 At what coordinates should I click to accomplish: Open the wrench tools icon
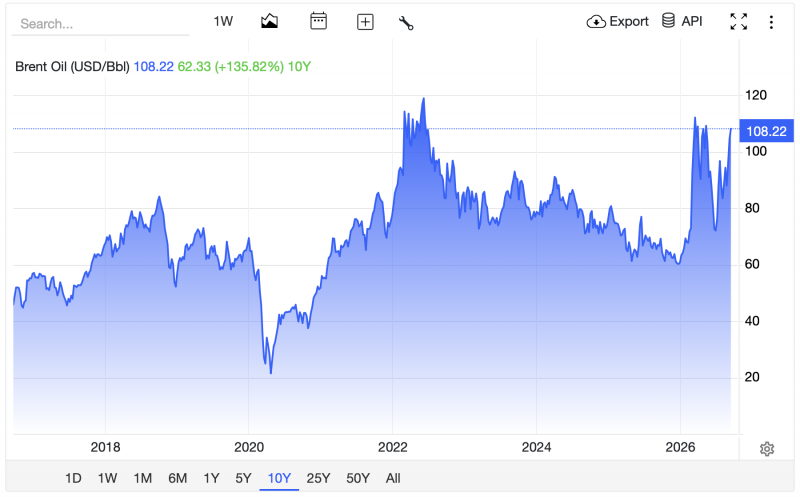tap(406, 23)
